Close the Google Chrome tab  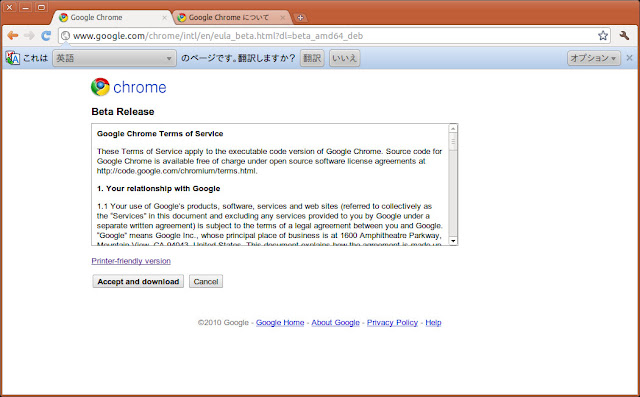point(164,18)
